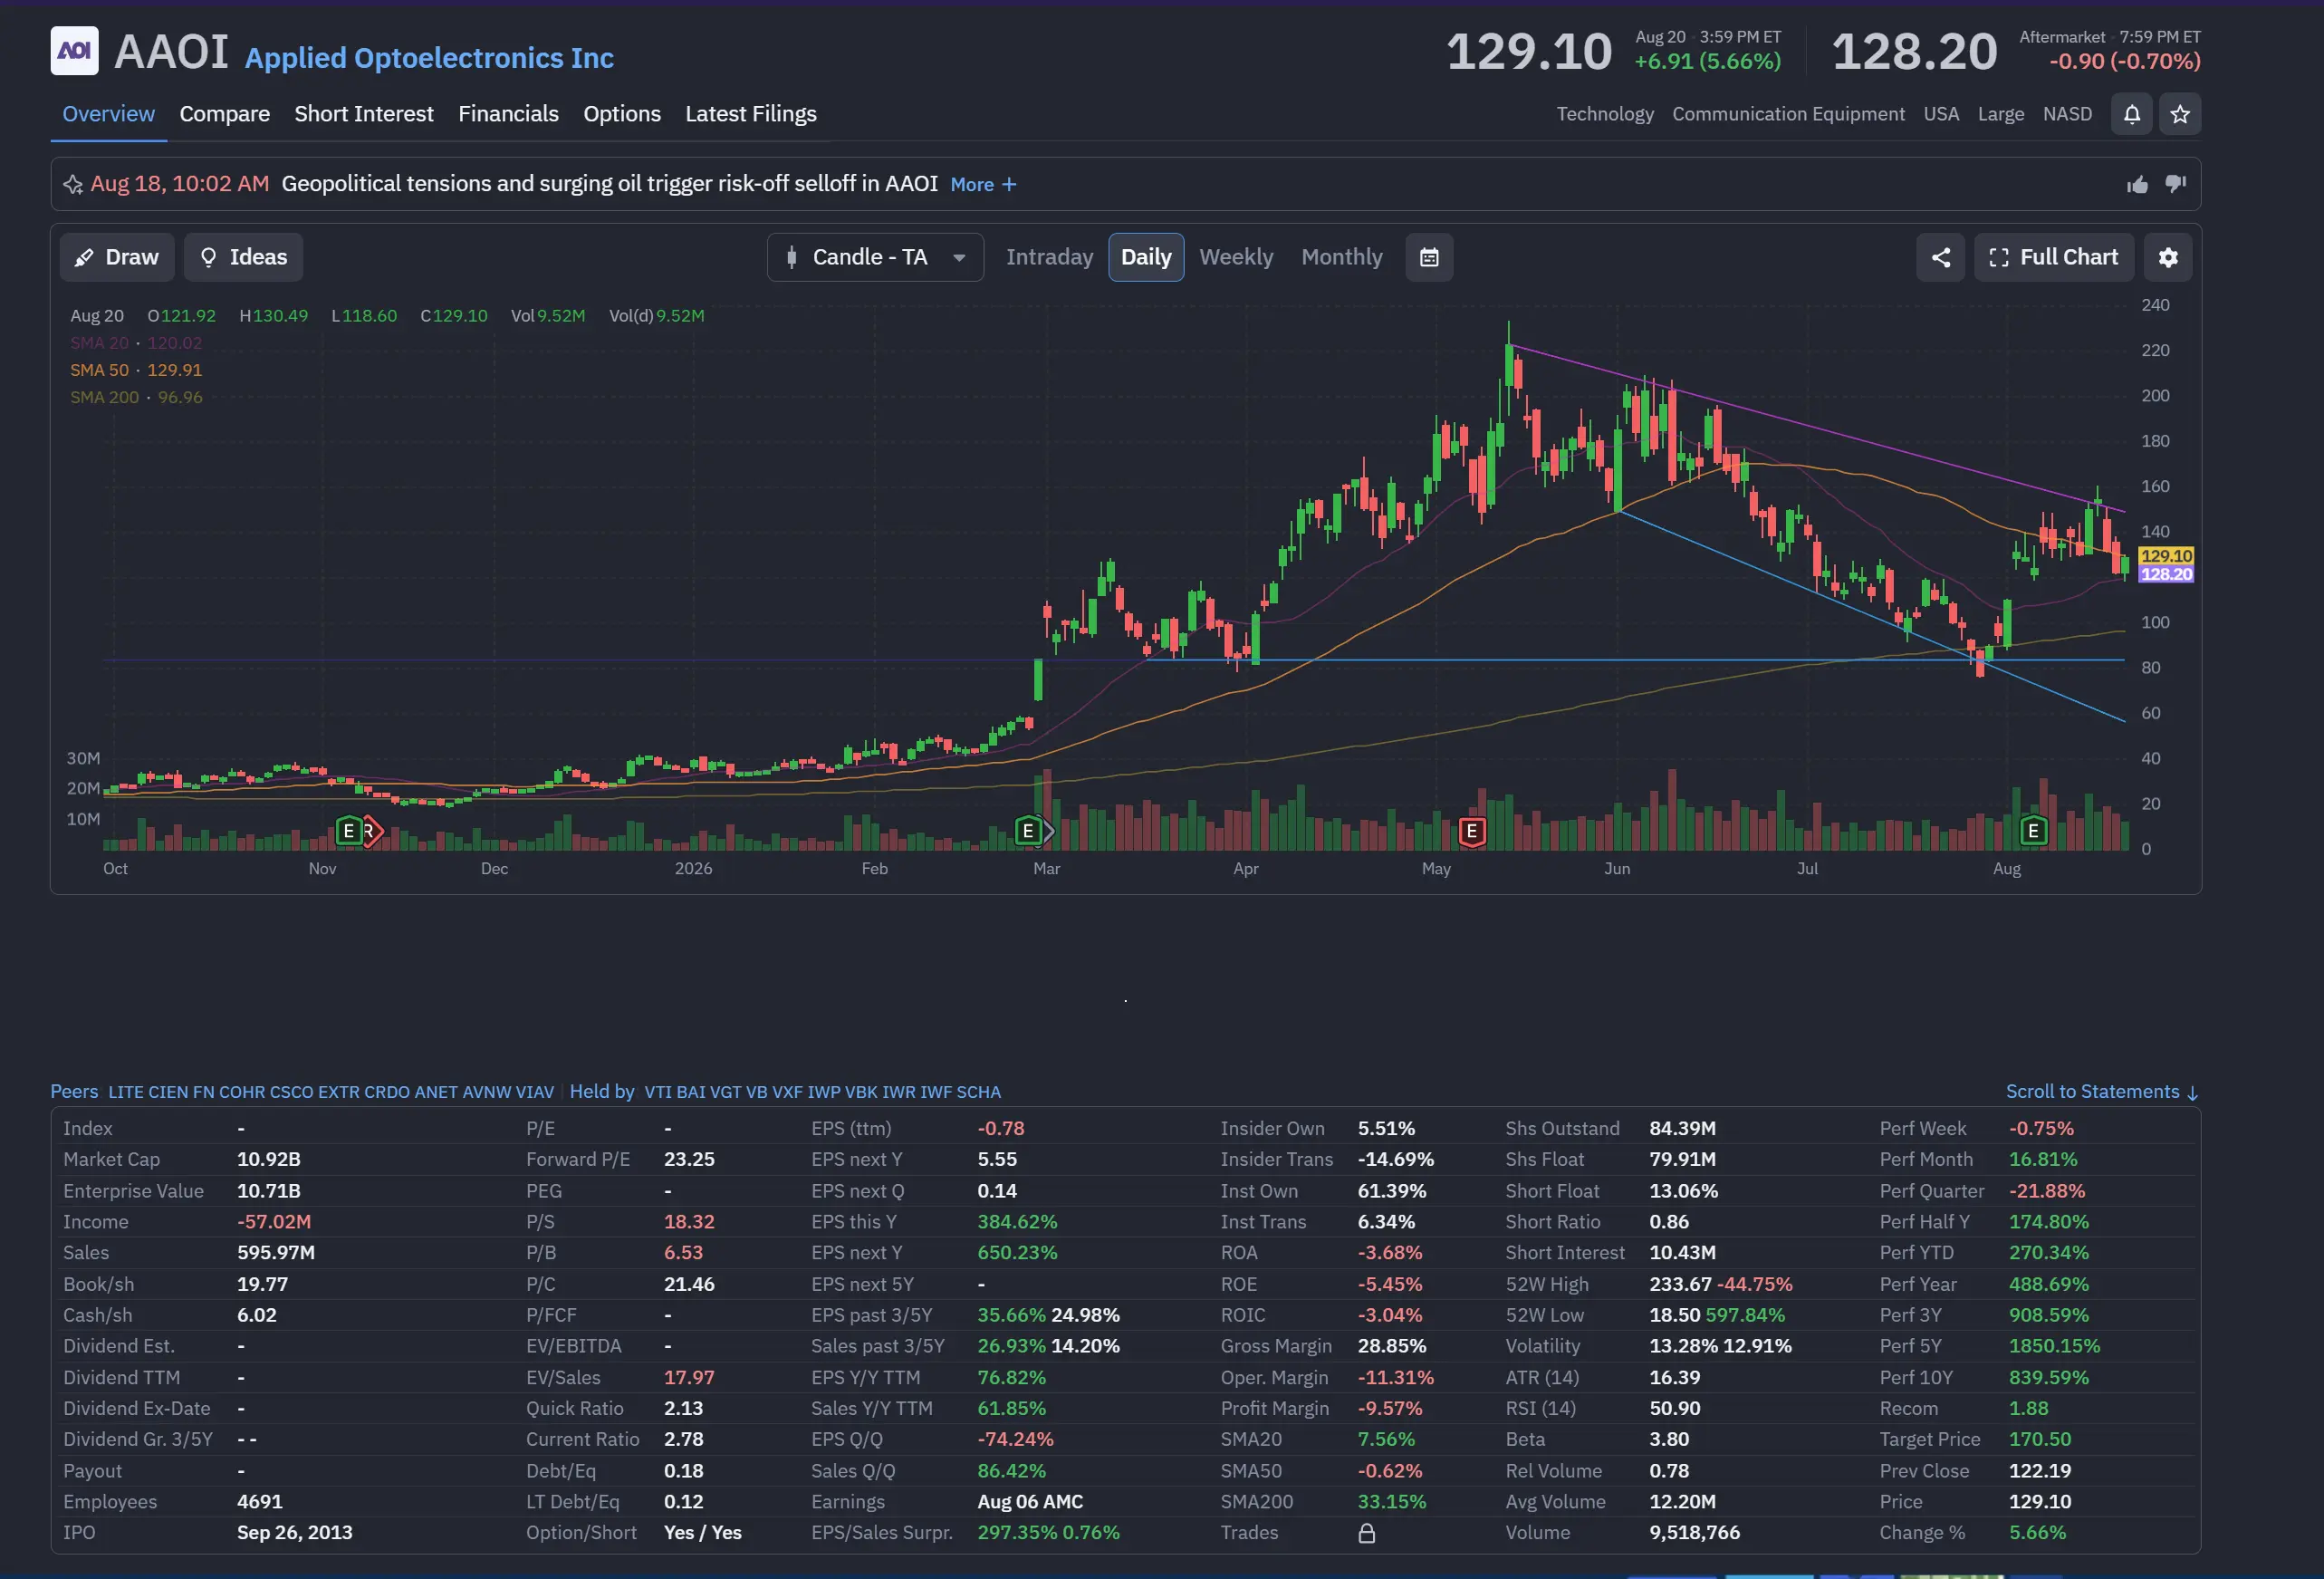Click the Target Price value 170.50
This screenshot has width=2324, height=1579.
[x=2040, y=1439]
